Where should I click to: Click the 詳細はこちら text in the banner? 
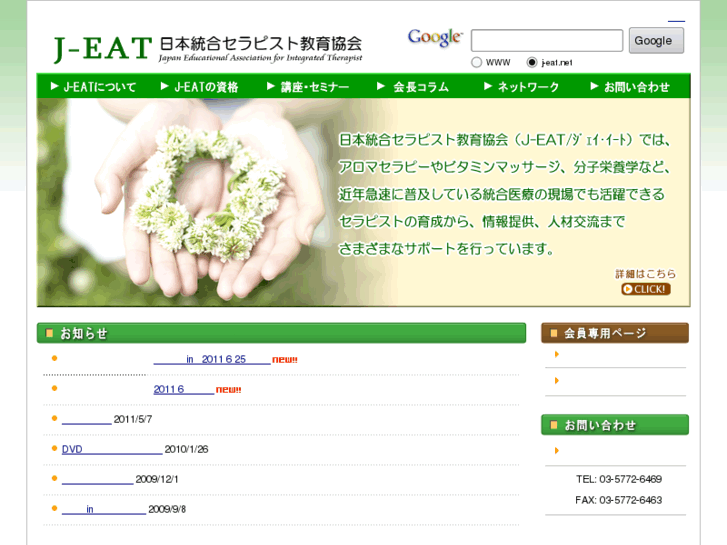click(x=645, y=274)
